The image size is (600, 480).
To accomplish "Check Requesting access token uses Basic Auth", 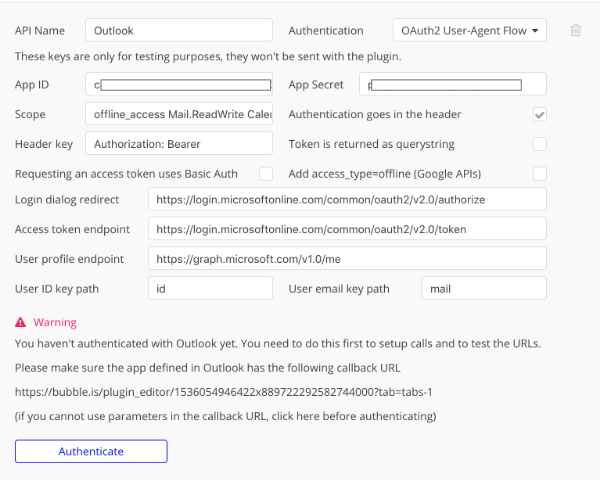I will pyautogui.click(x=266, y=174).
